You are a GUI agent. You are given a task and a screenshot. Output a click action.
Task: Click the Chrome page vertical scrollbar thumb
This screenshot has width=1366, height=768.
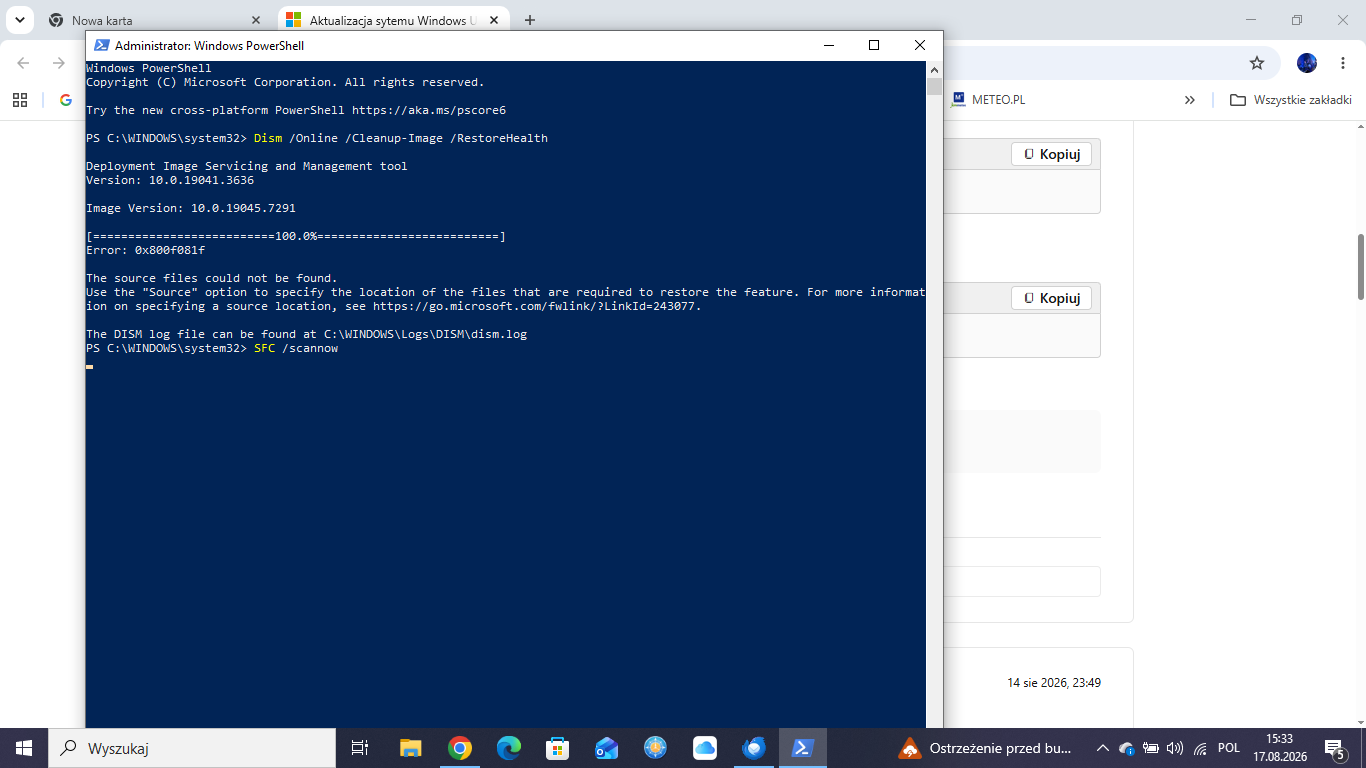1360,266
